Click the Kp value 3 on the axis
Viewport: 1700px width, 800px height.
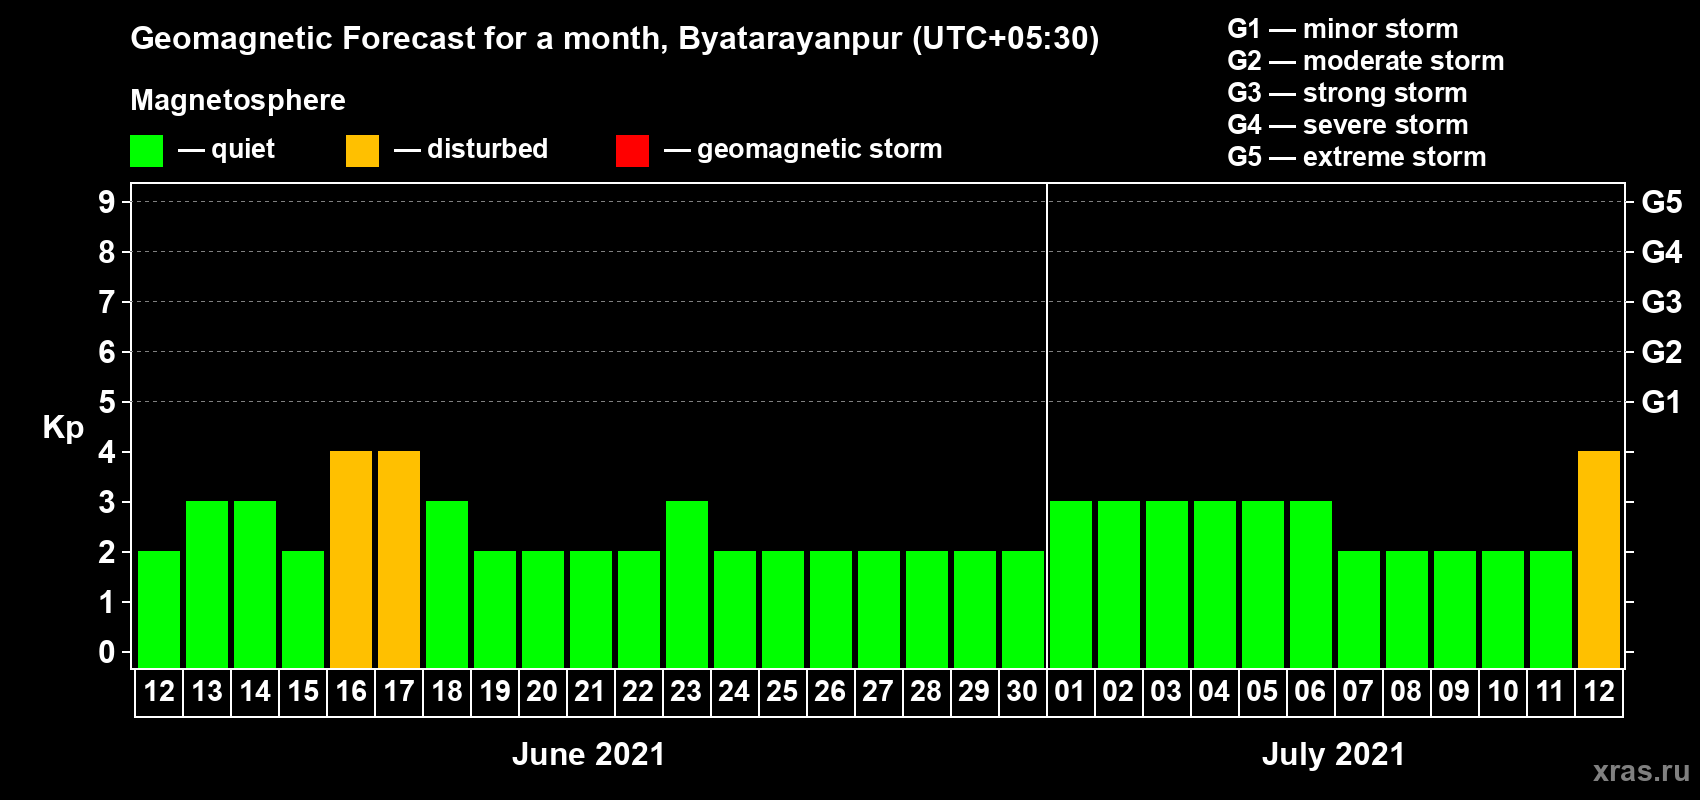click(107, 502)
